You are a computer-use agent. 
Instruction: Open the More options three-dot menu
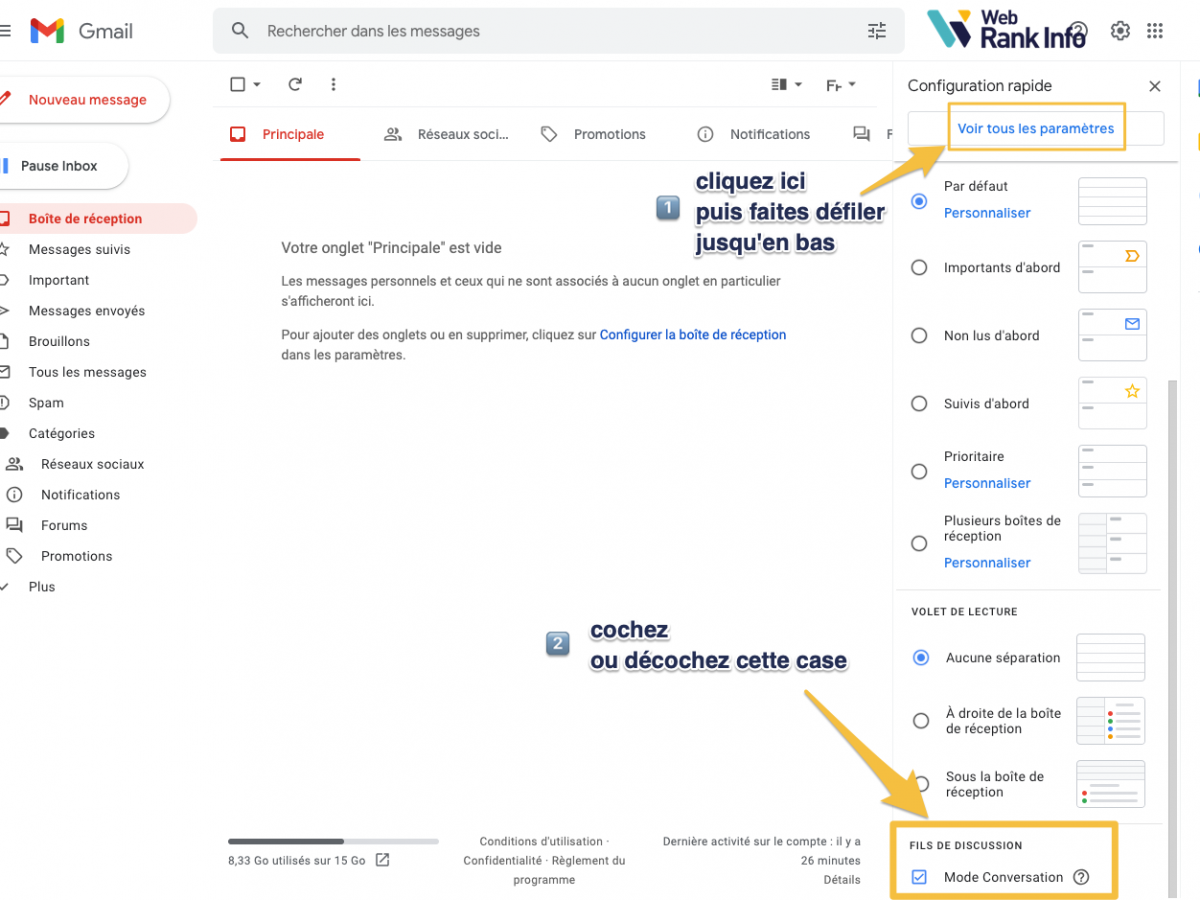coord(334,85)
